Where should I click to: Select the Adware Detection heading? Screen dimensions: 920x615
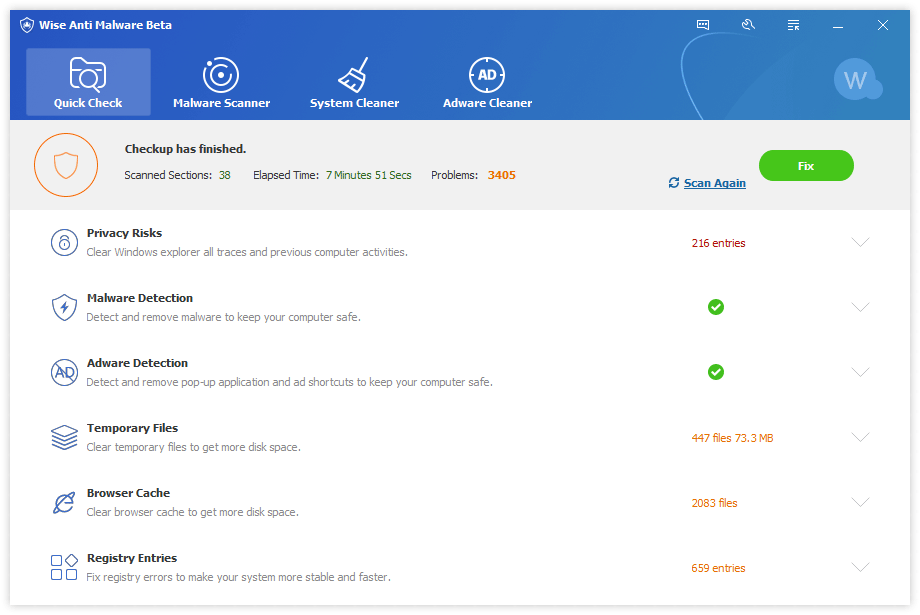click(137, 363)
